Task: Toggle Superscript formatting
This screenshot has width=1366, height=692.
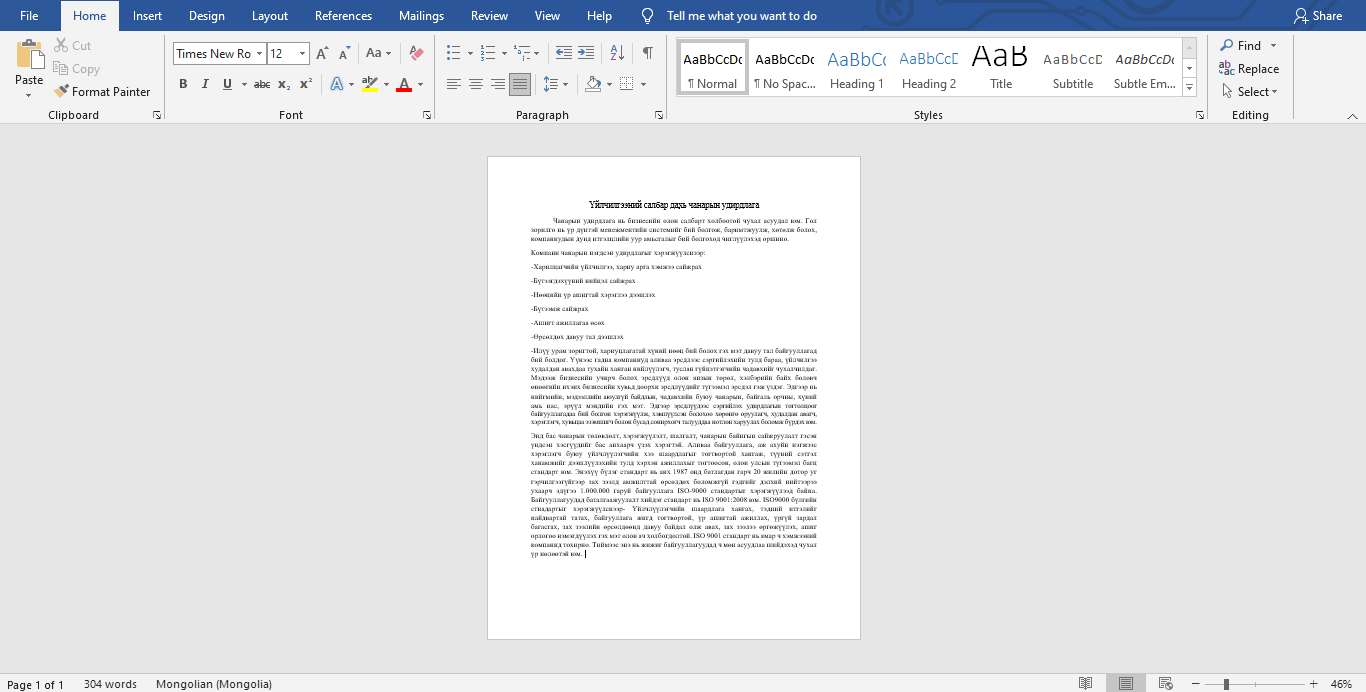Action: coord(306,84)
